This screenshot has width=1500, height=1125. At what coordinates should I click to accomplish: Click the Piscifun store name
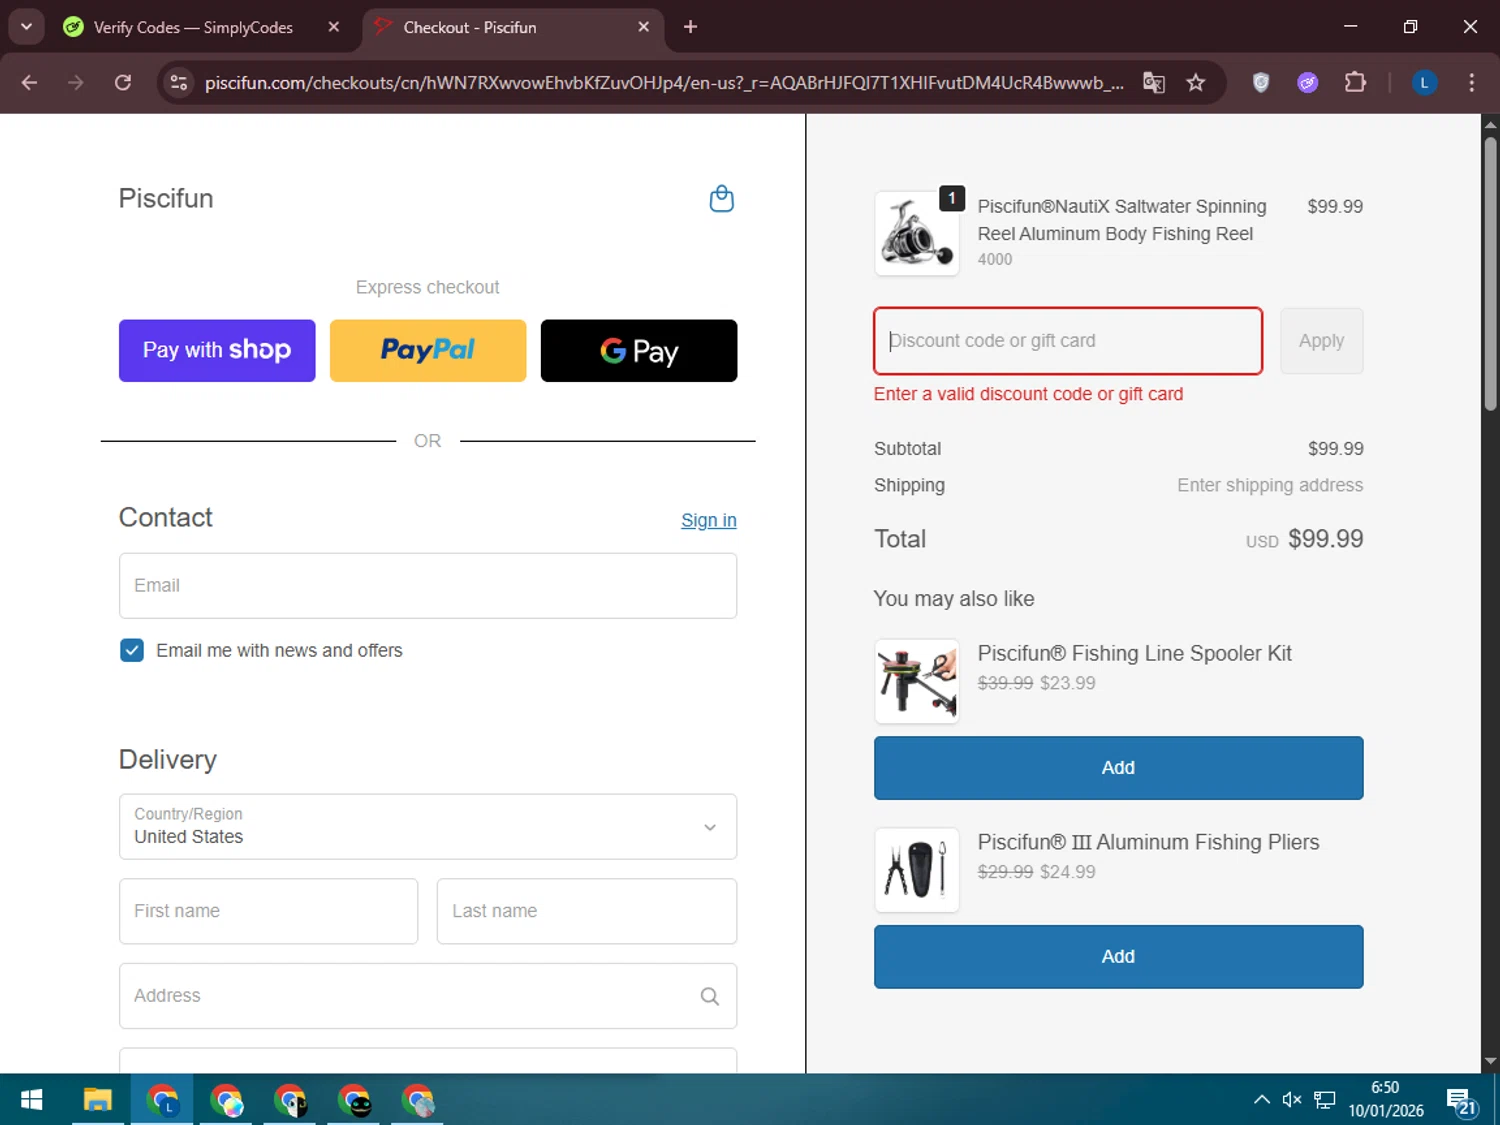point(166,198)
